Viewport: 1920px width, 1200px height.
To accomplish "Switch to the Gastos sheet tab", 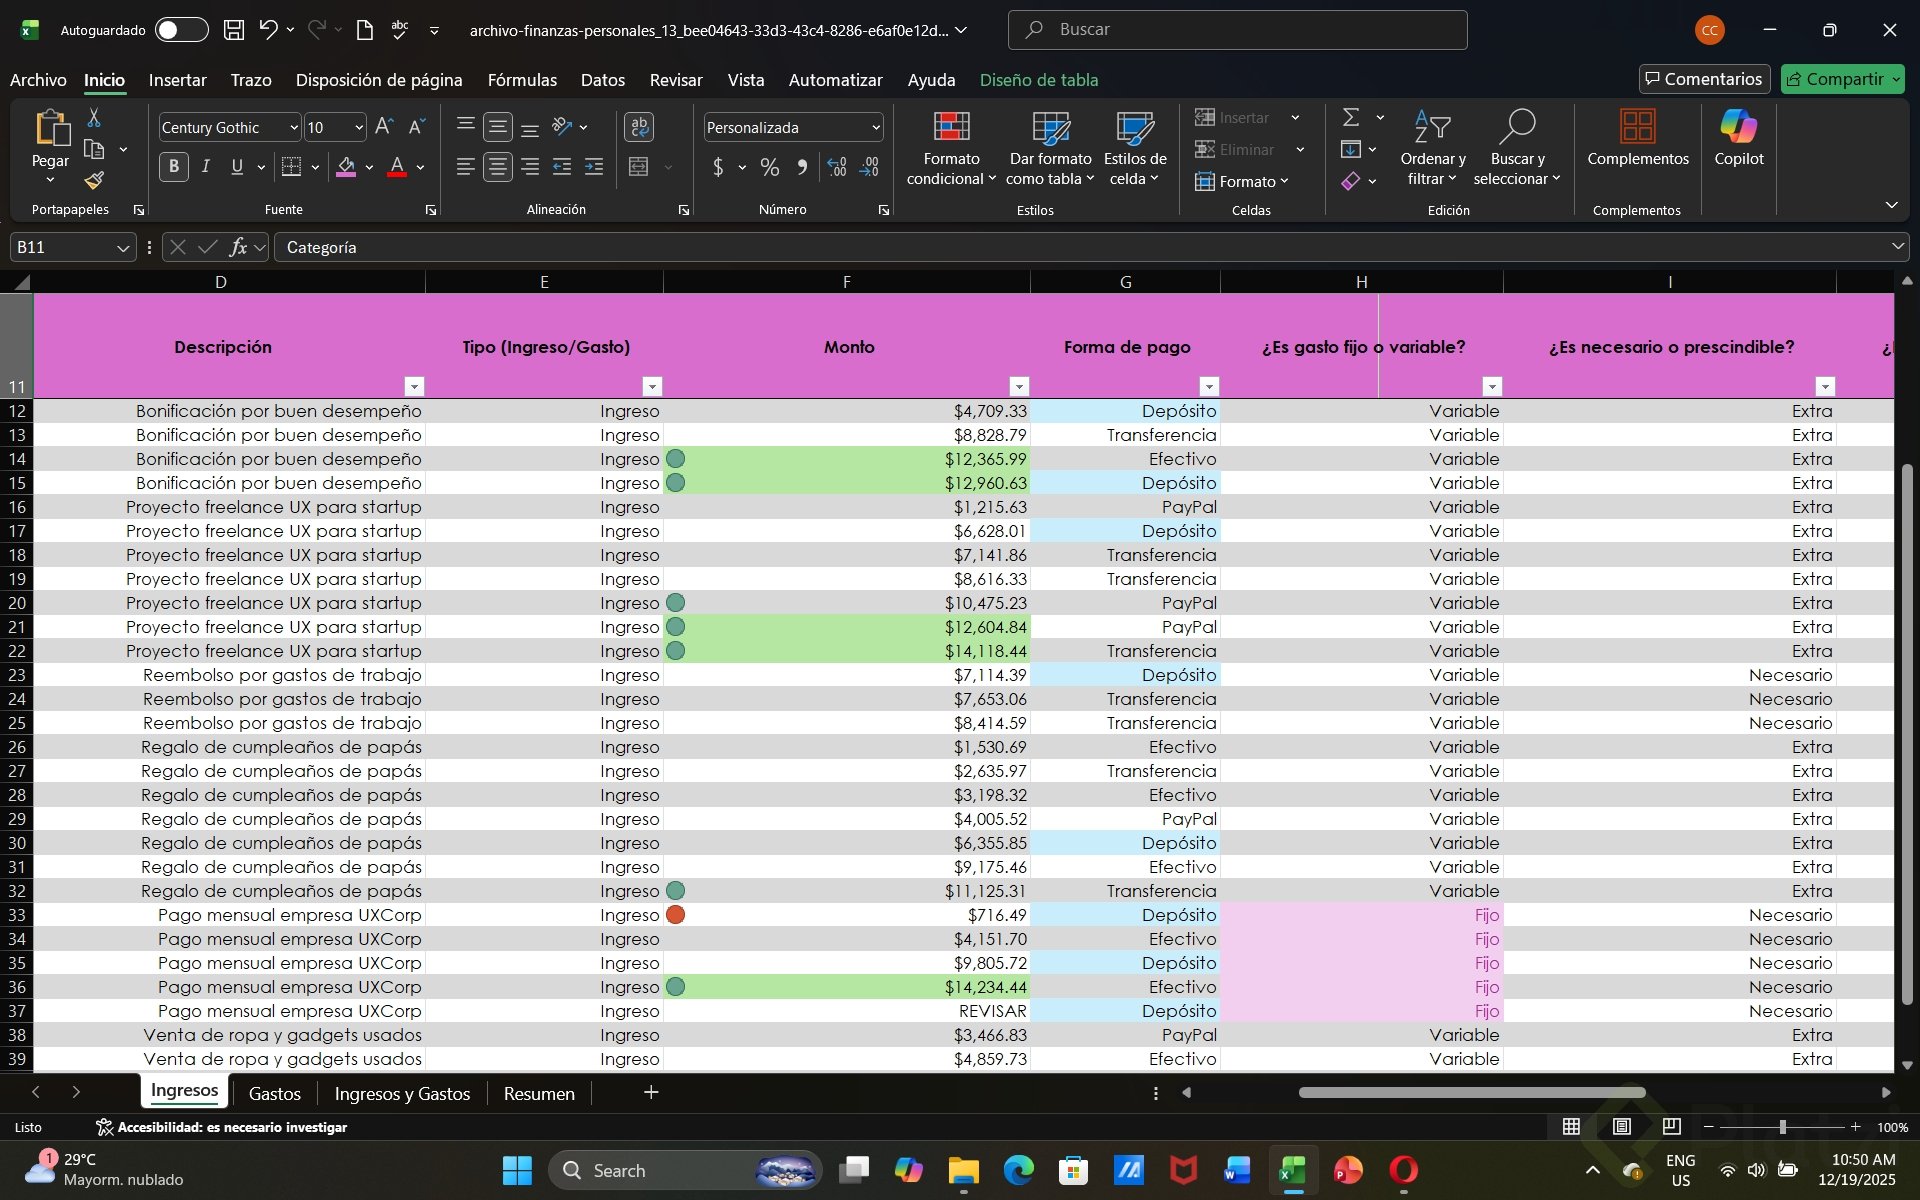I will (x=274, y=1093).
